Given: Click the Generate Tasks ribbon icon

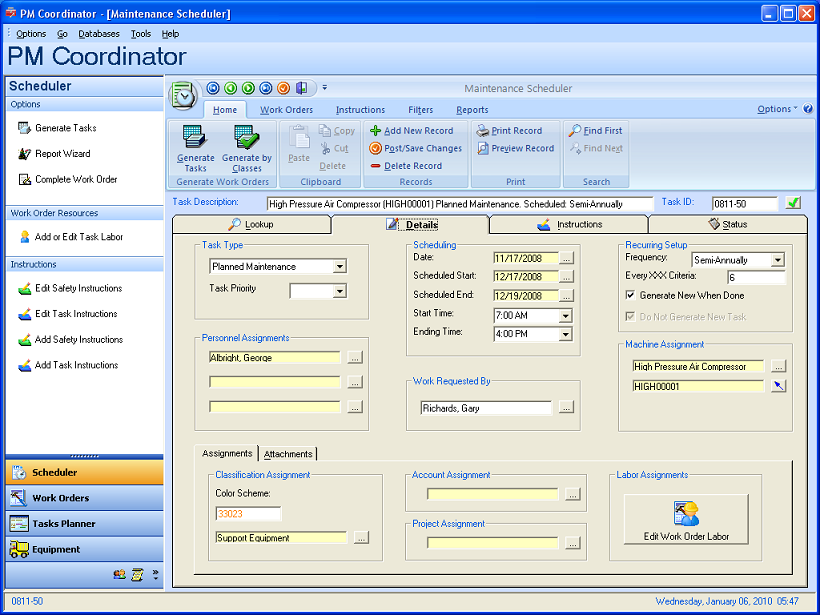Looking at the screenshot, I should coord(196,149).
